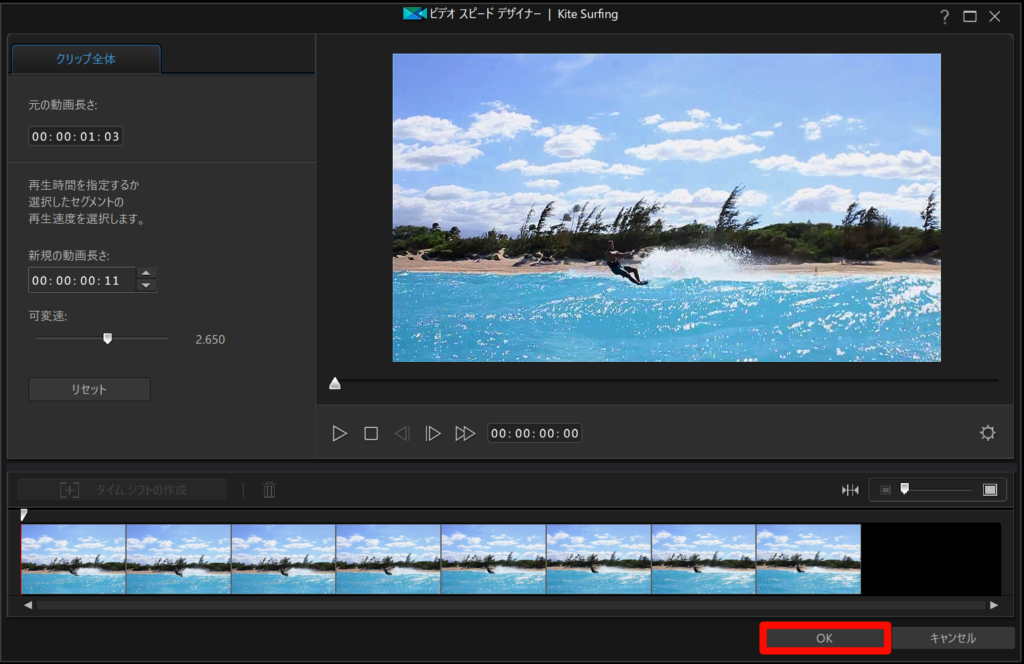
Task: Confirm with the OK button
Action: 824,638
